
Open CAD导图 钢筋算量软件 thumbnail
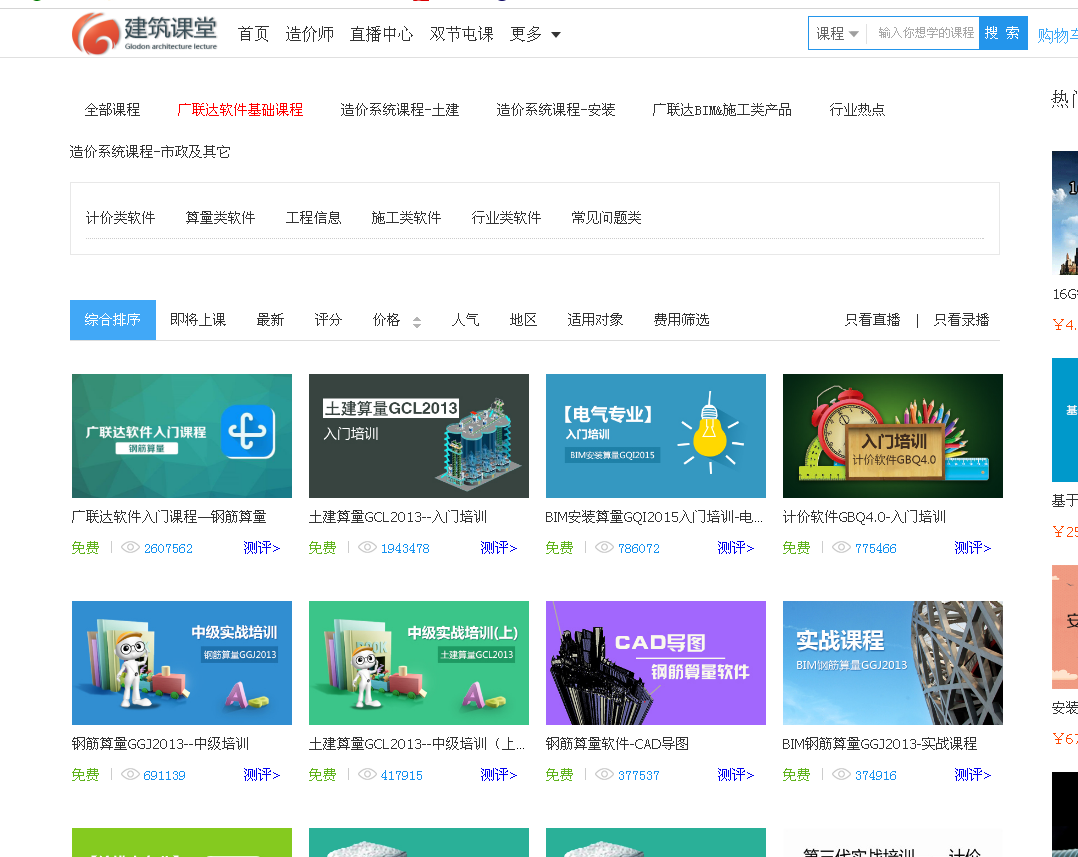coord(656,663)
